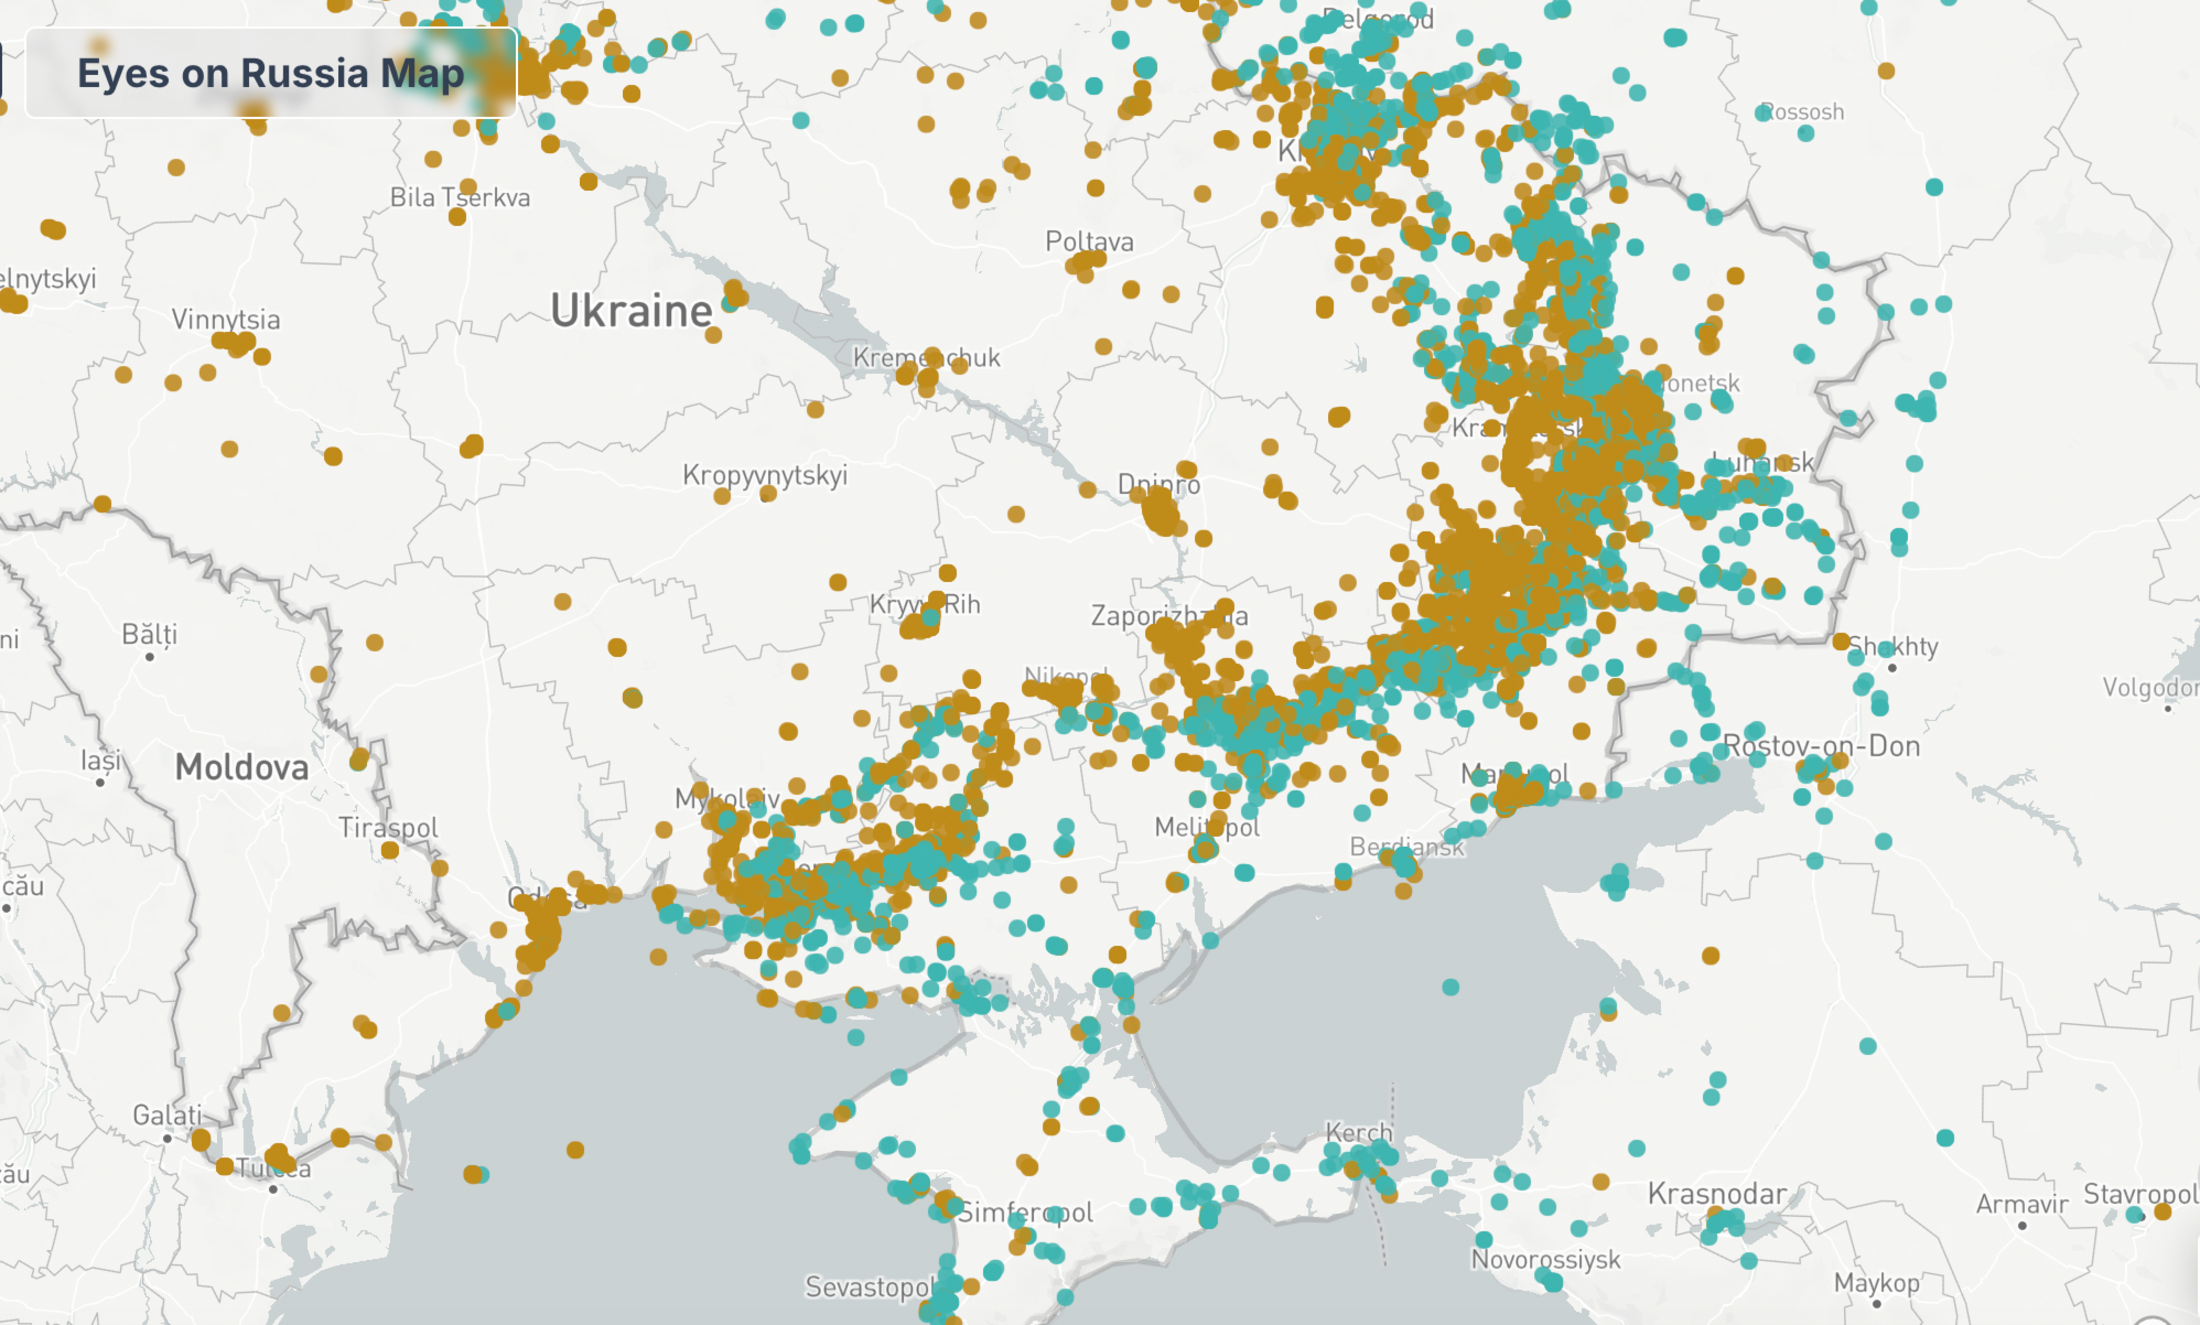The height and width of the screenshot is (1325, 2200).
Task: Click the Poltava city label
Action: [1089, 241]
